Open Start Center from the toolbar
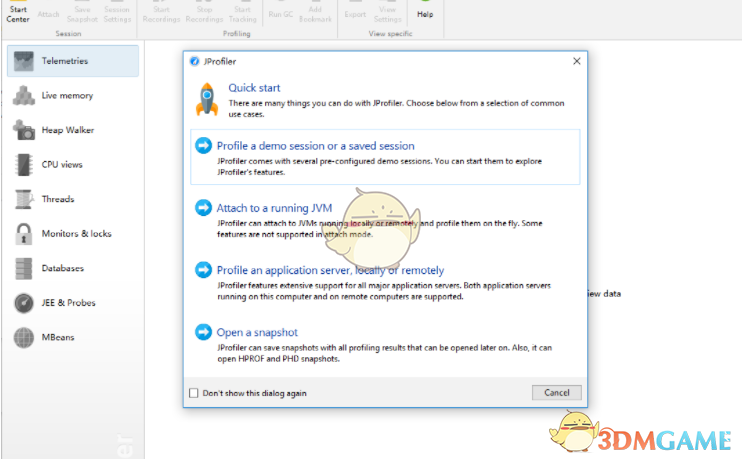The image size is (742, 459). [x=18, y=12]
